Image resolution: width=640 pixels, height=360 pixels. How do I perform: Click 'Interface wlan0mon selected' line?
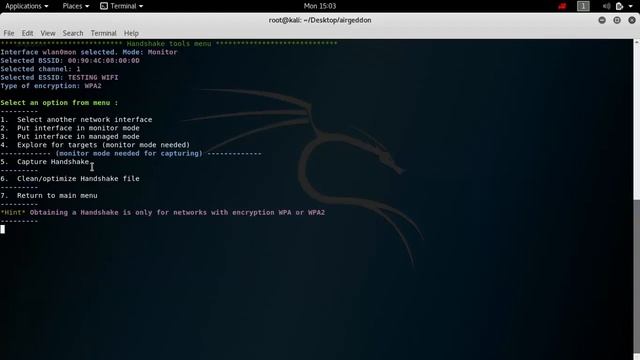(x=89, y=52)
